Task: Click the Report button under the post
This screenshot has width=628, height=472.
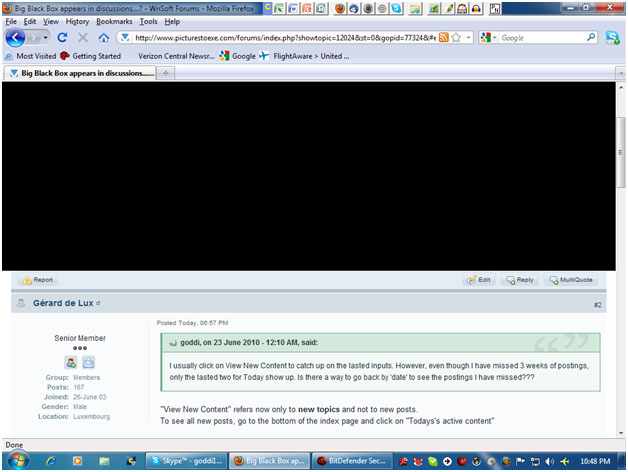Action: (x=38, y=280)
